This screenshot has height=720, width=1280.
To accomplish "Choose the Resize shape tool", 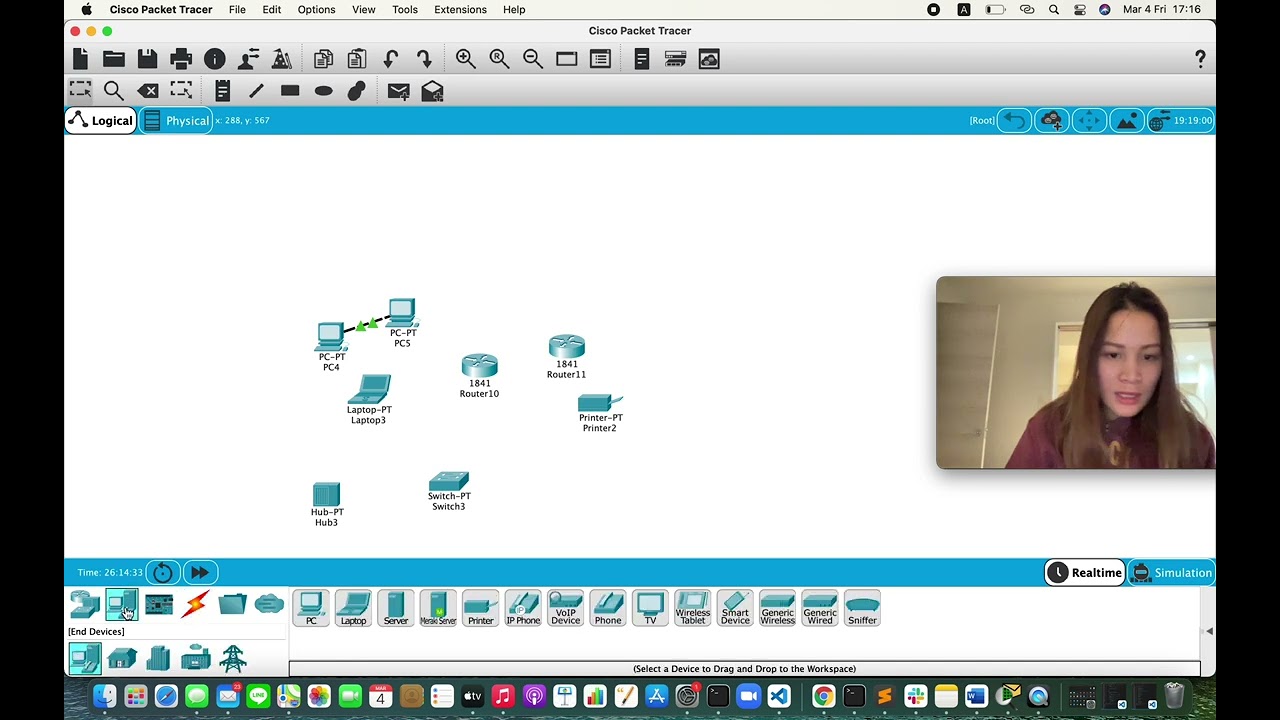I will click(181, 91).
